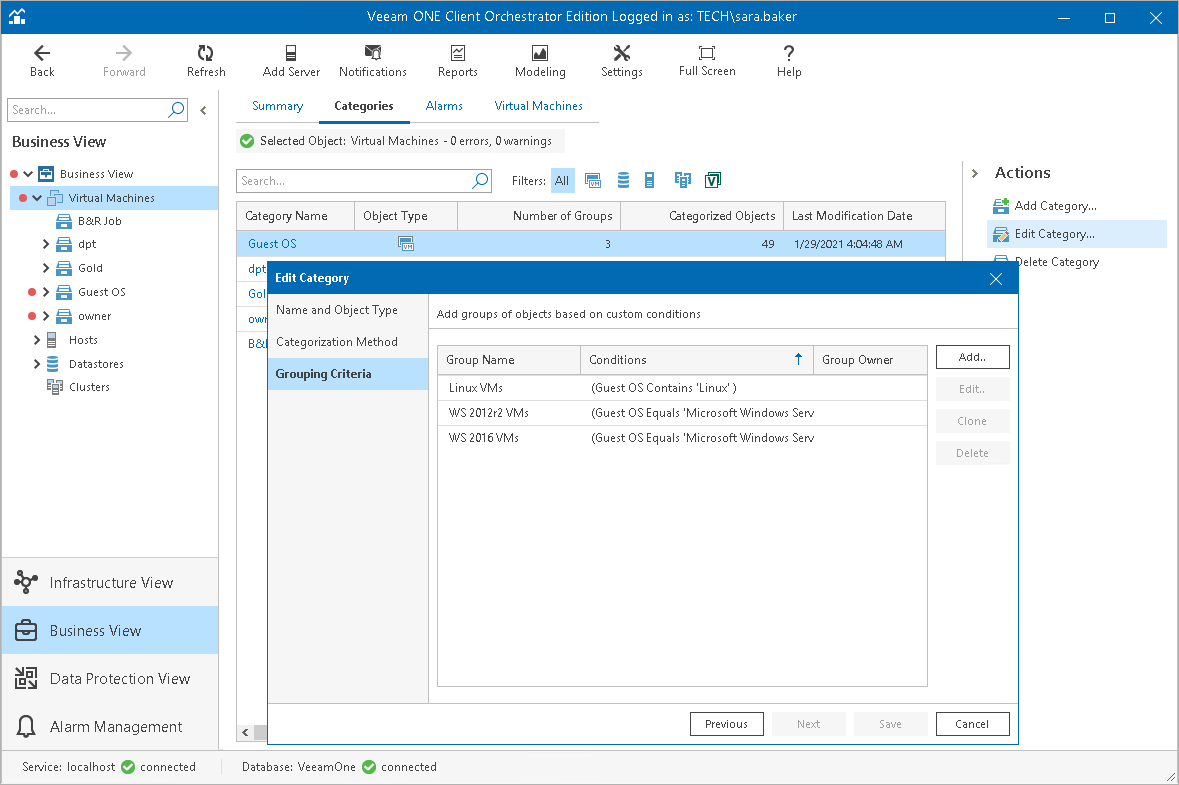Click the Alarm Management bell icon
Screen dimensions: 1179x785
pyautogui.click(x=26, y=726)
